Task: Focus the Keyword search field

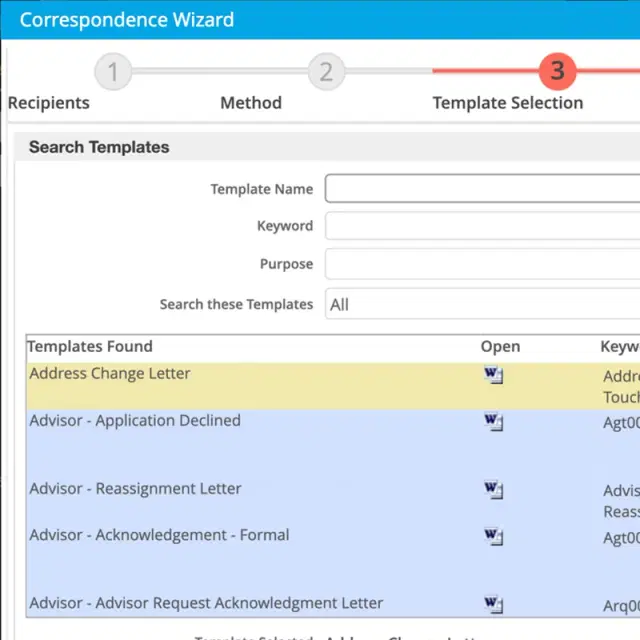Action: coord(482,226)
